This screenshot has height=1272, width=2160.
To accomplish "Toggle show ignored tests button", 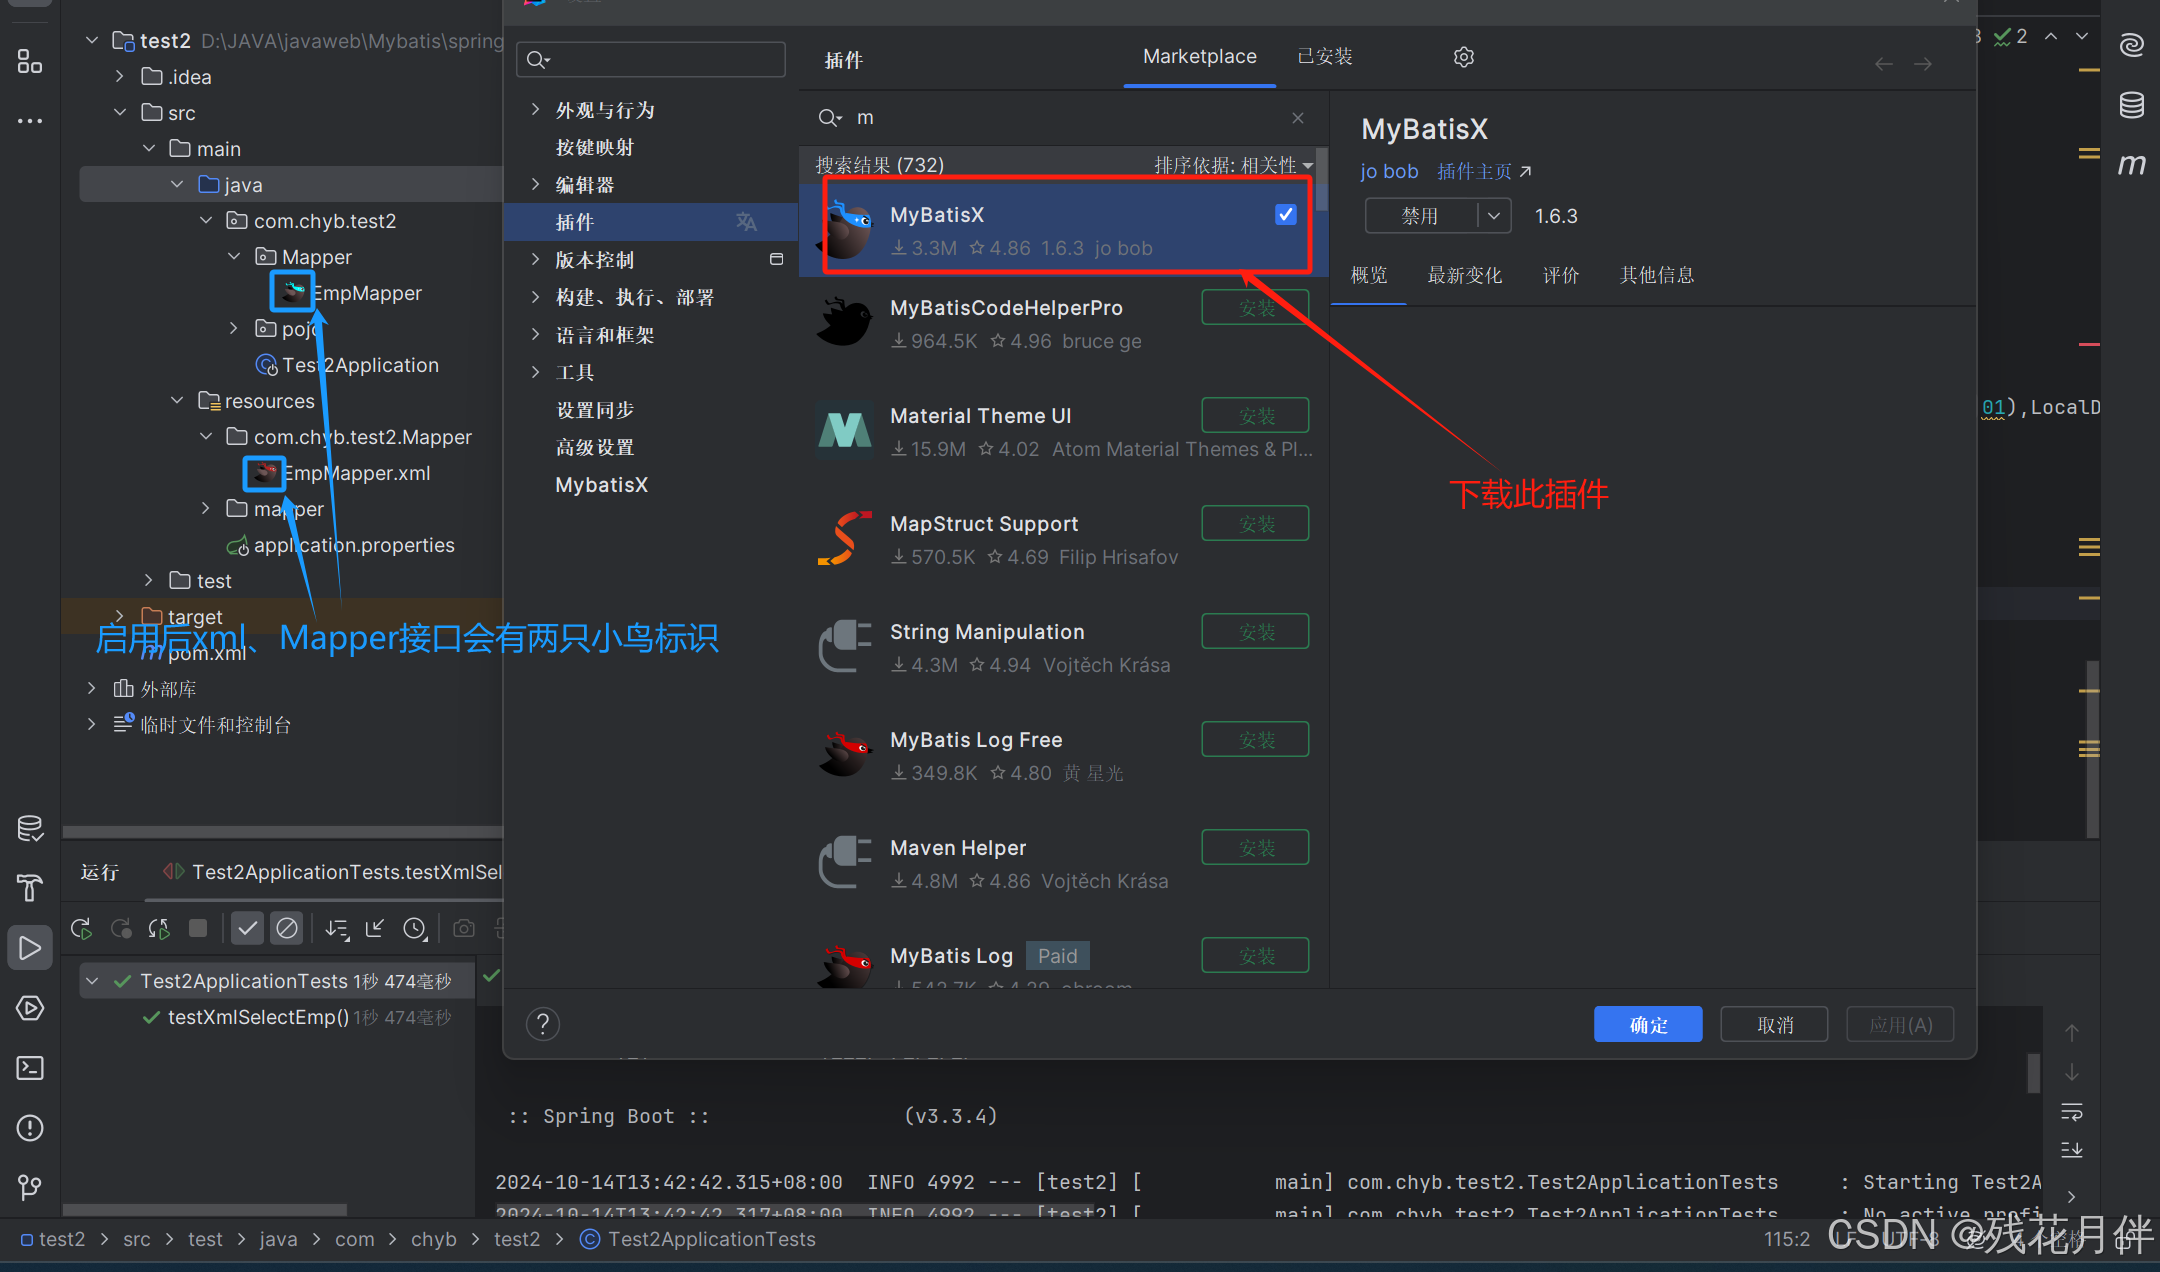I will [x=287, y=928].
